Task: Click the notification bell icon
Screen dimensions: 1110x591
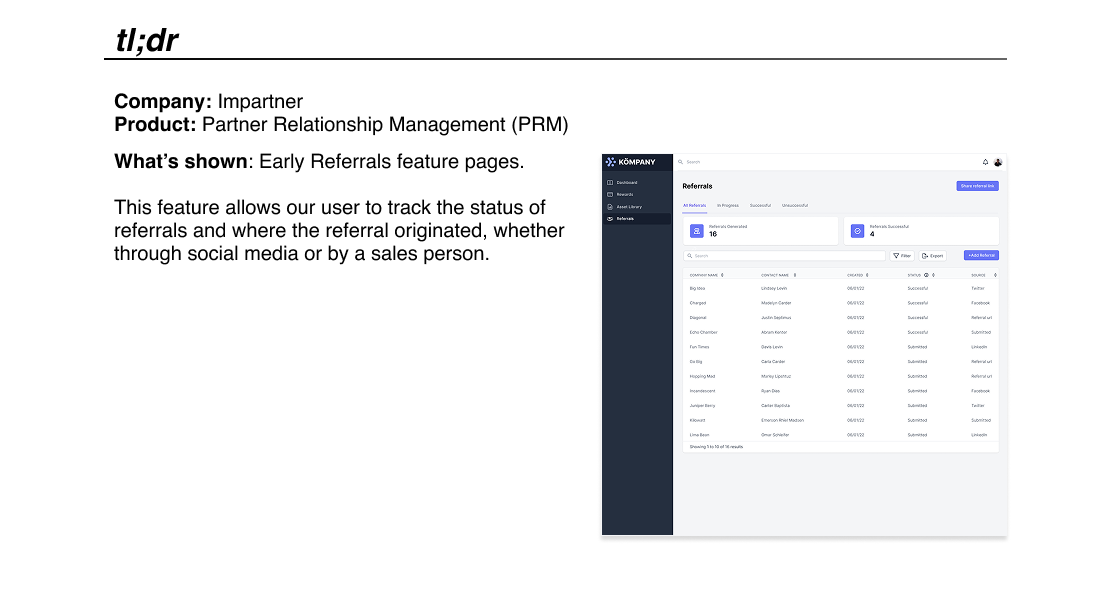Action: [x=985, y=162]
